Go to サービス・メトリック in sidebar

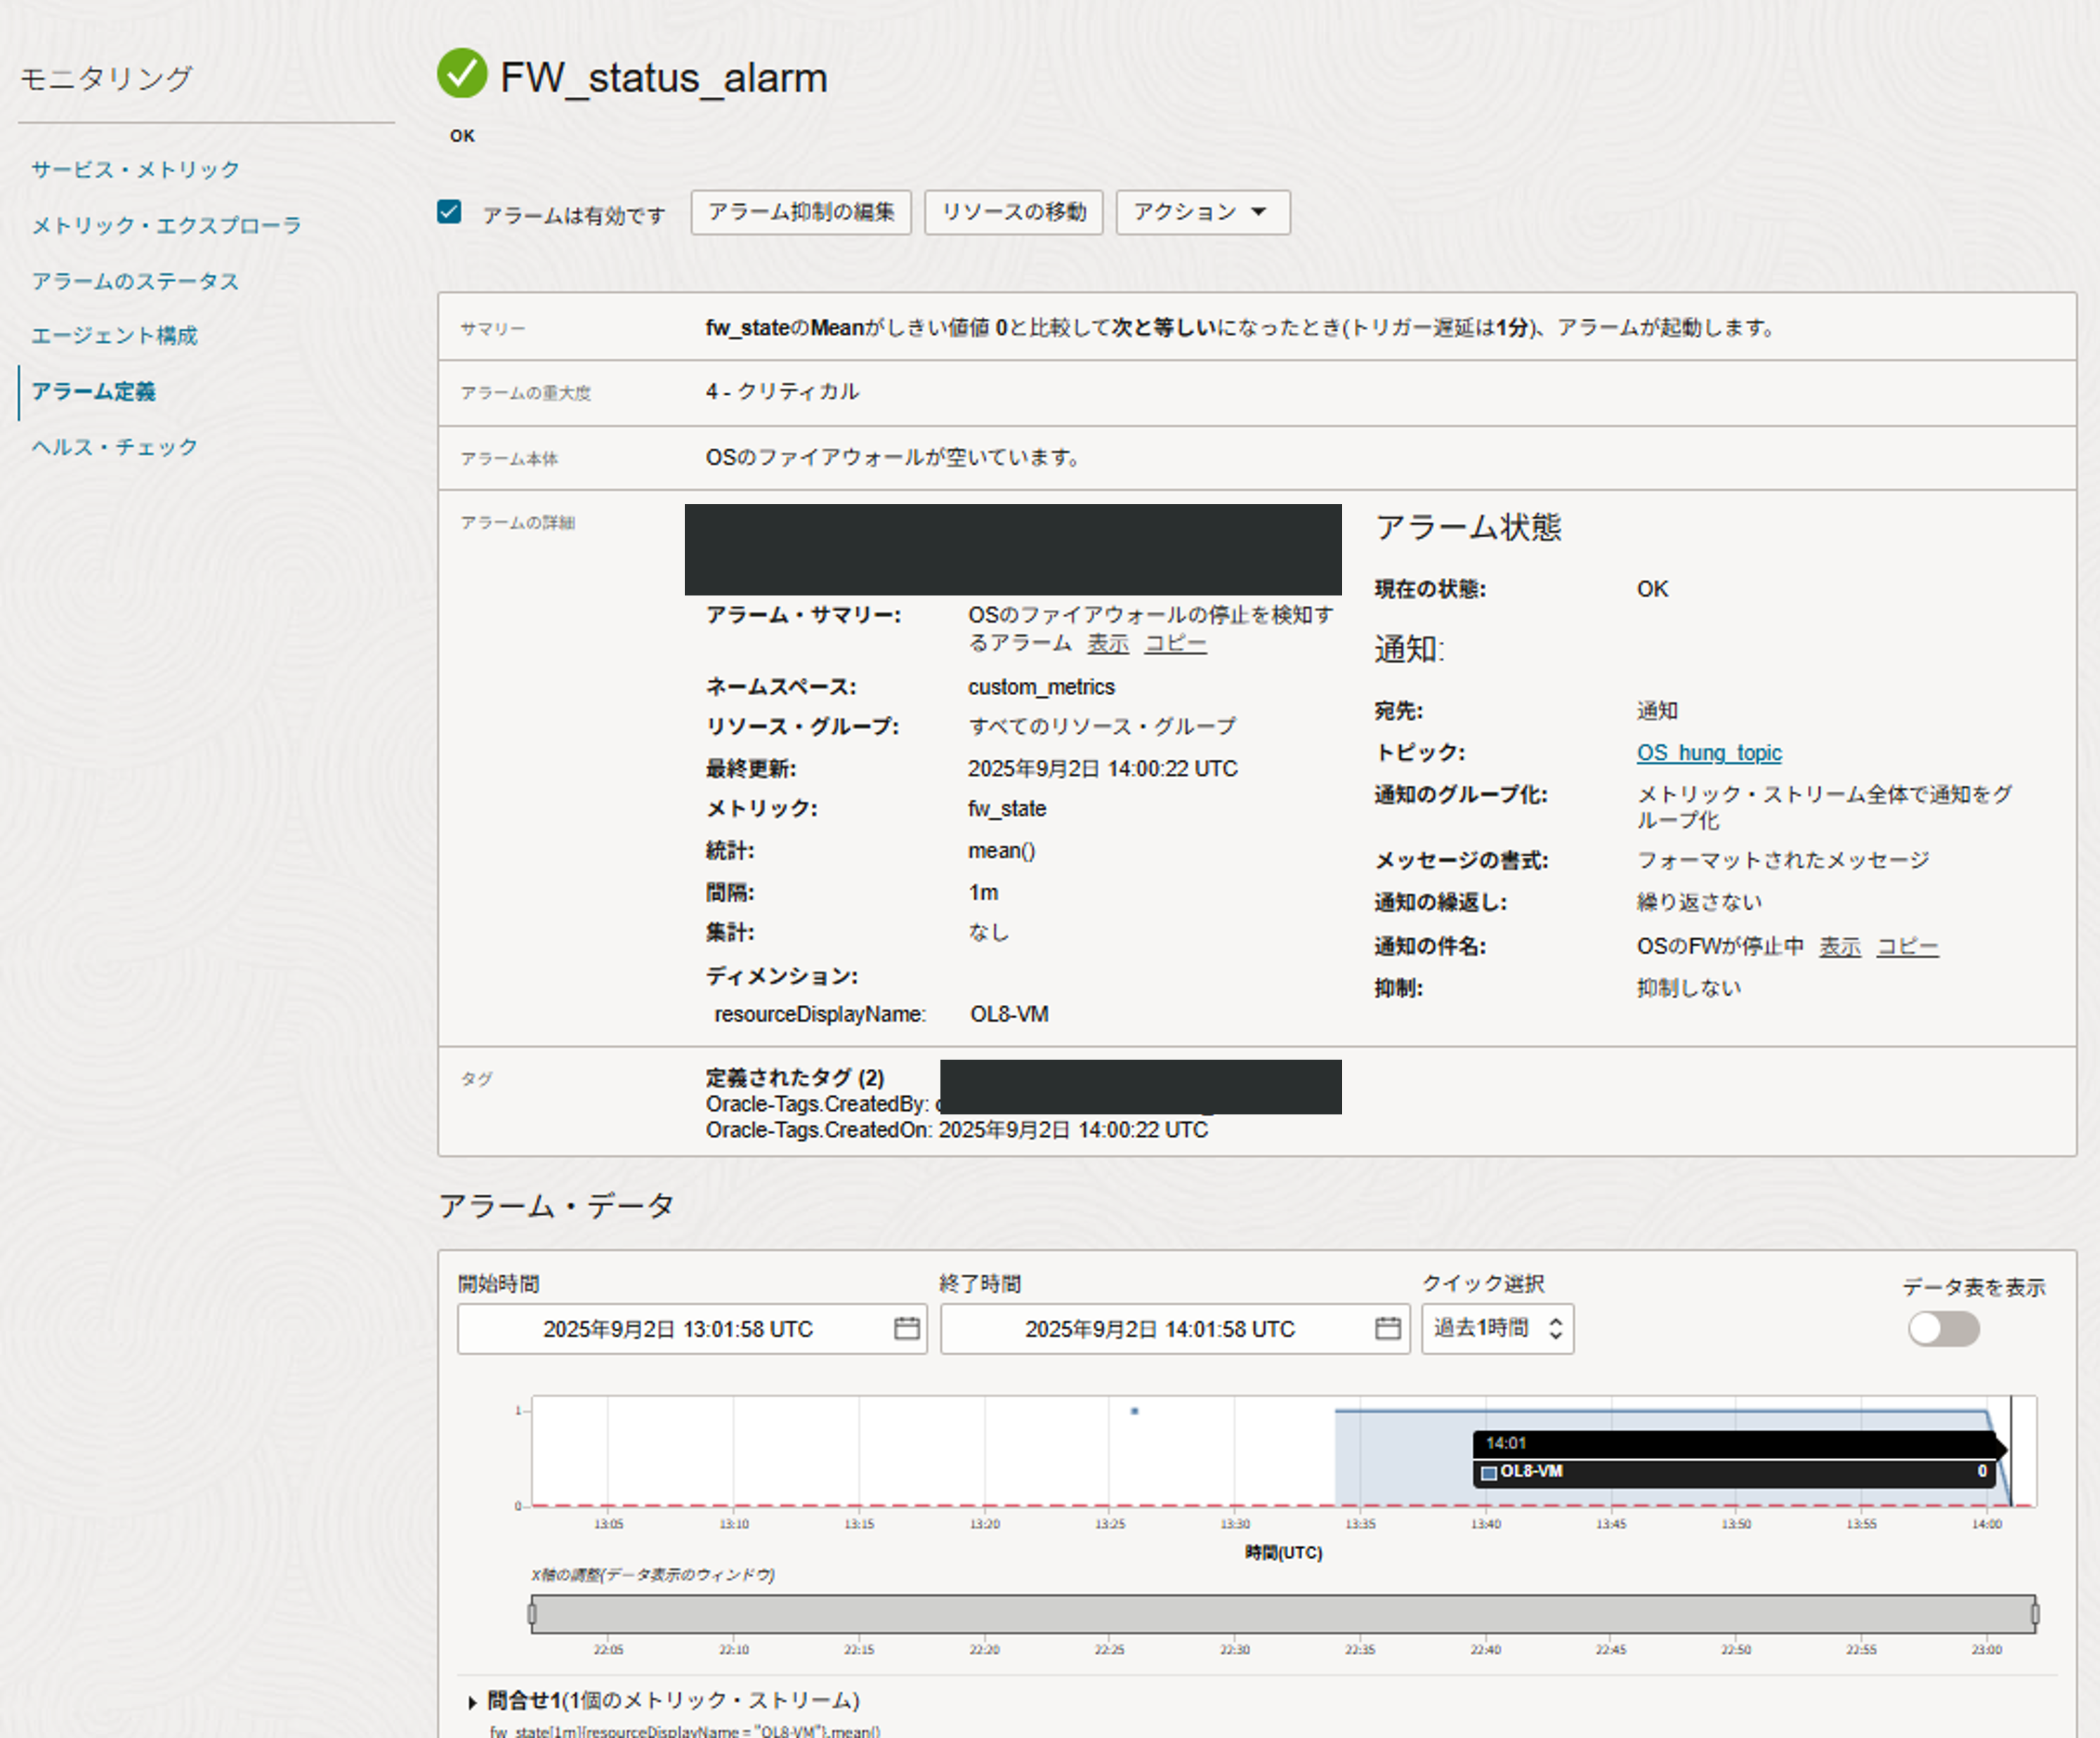(x=135, y=169)
